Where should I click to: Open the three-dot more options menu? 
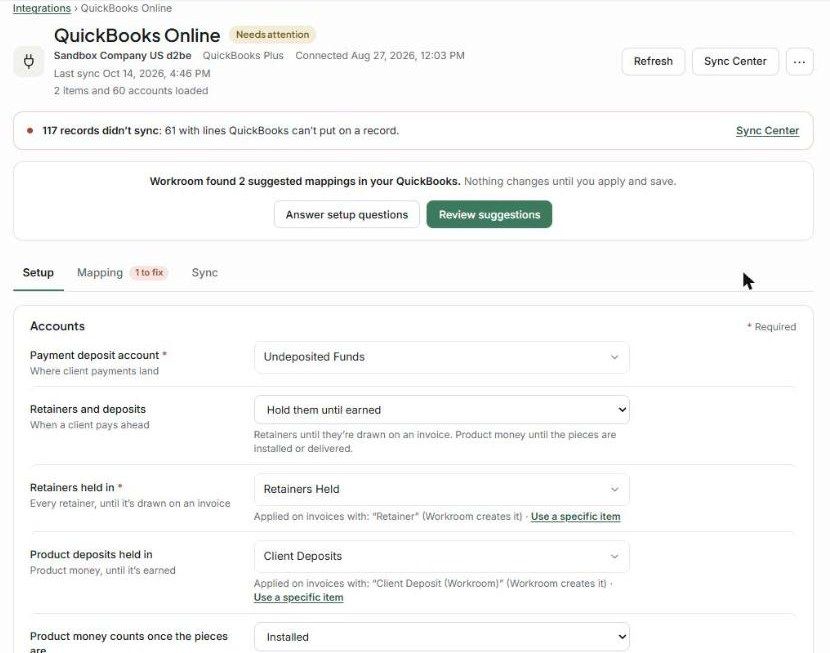[x=799, y=61]
